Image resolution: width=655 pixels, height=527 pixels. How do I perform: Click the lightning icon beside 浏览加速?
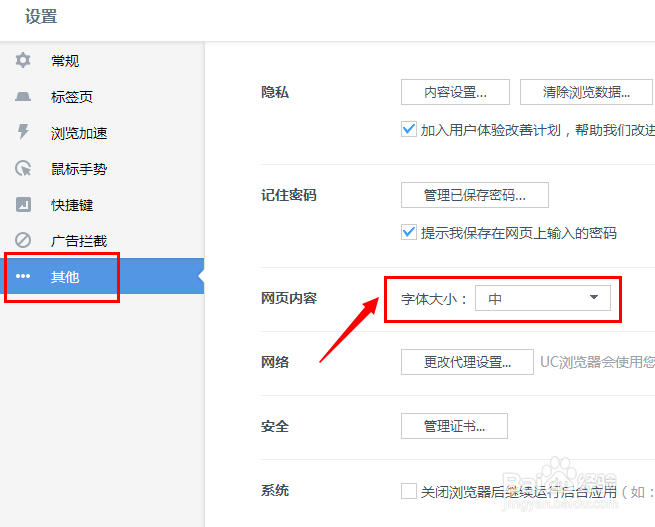click(23, 132)
